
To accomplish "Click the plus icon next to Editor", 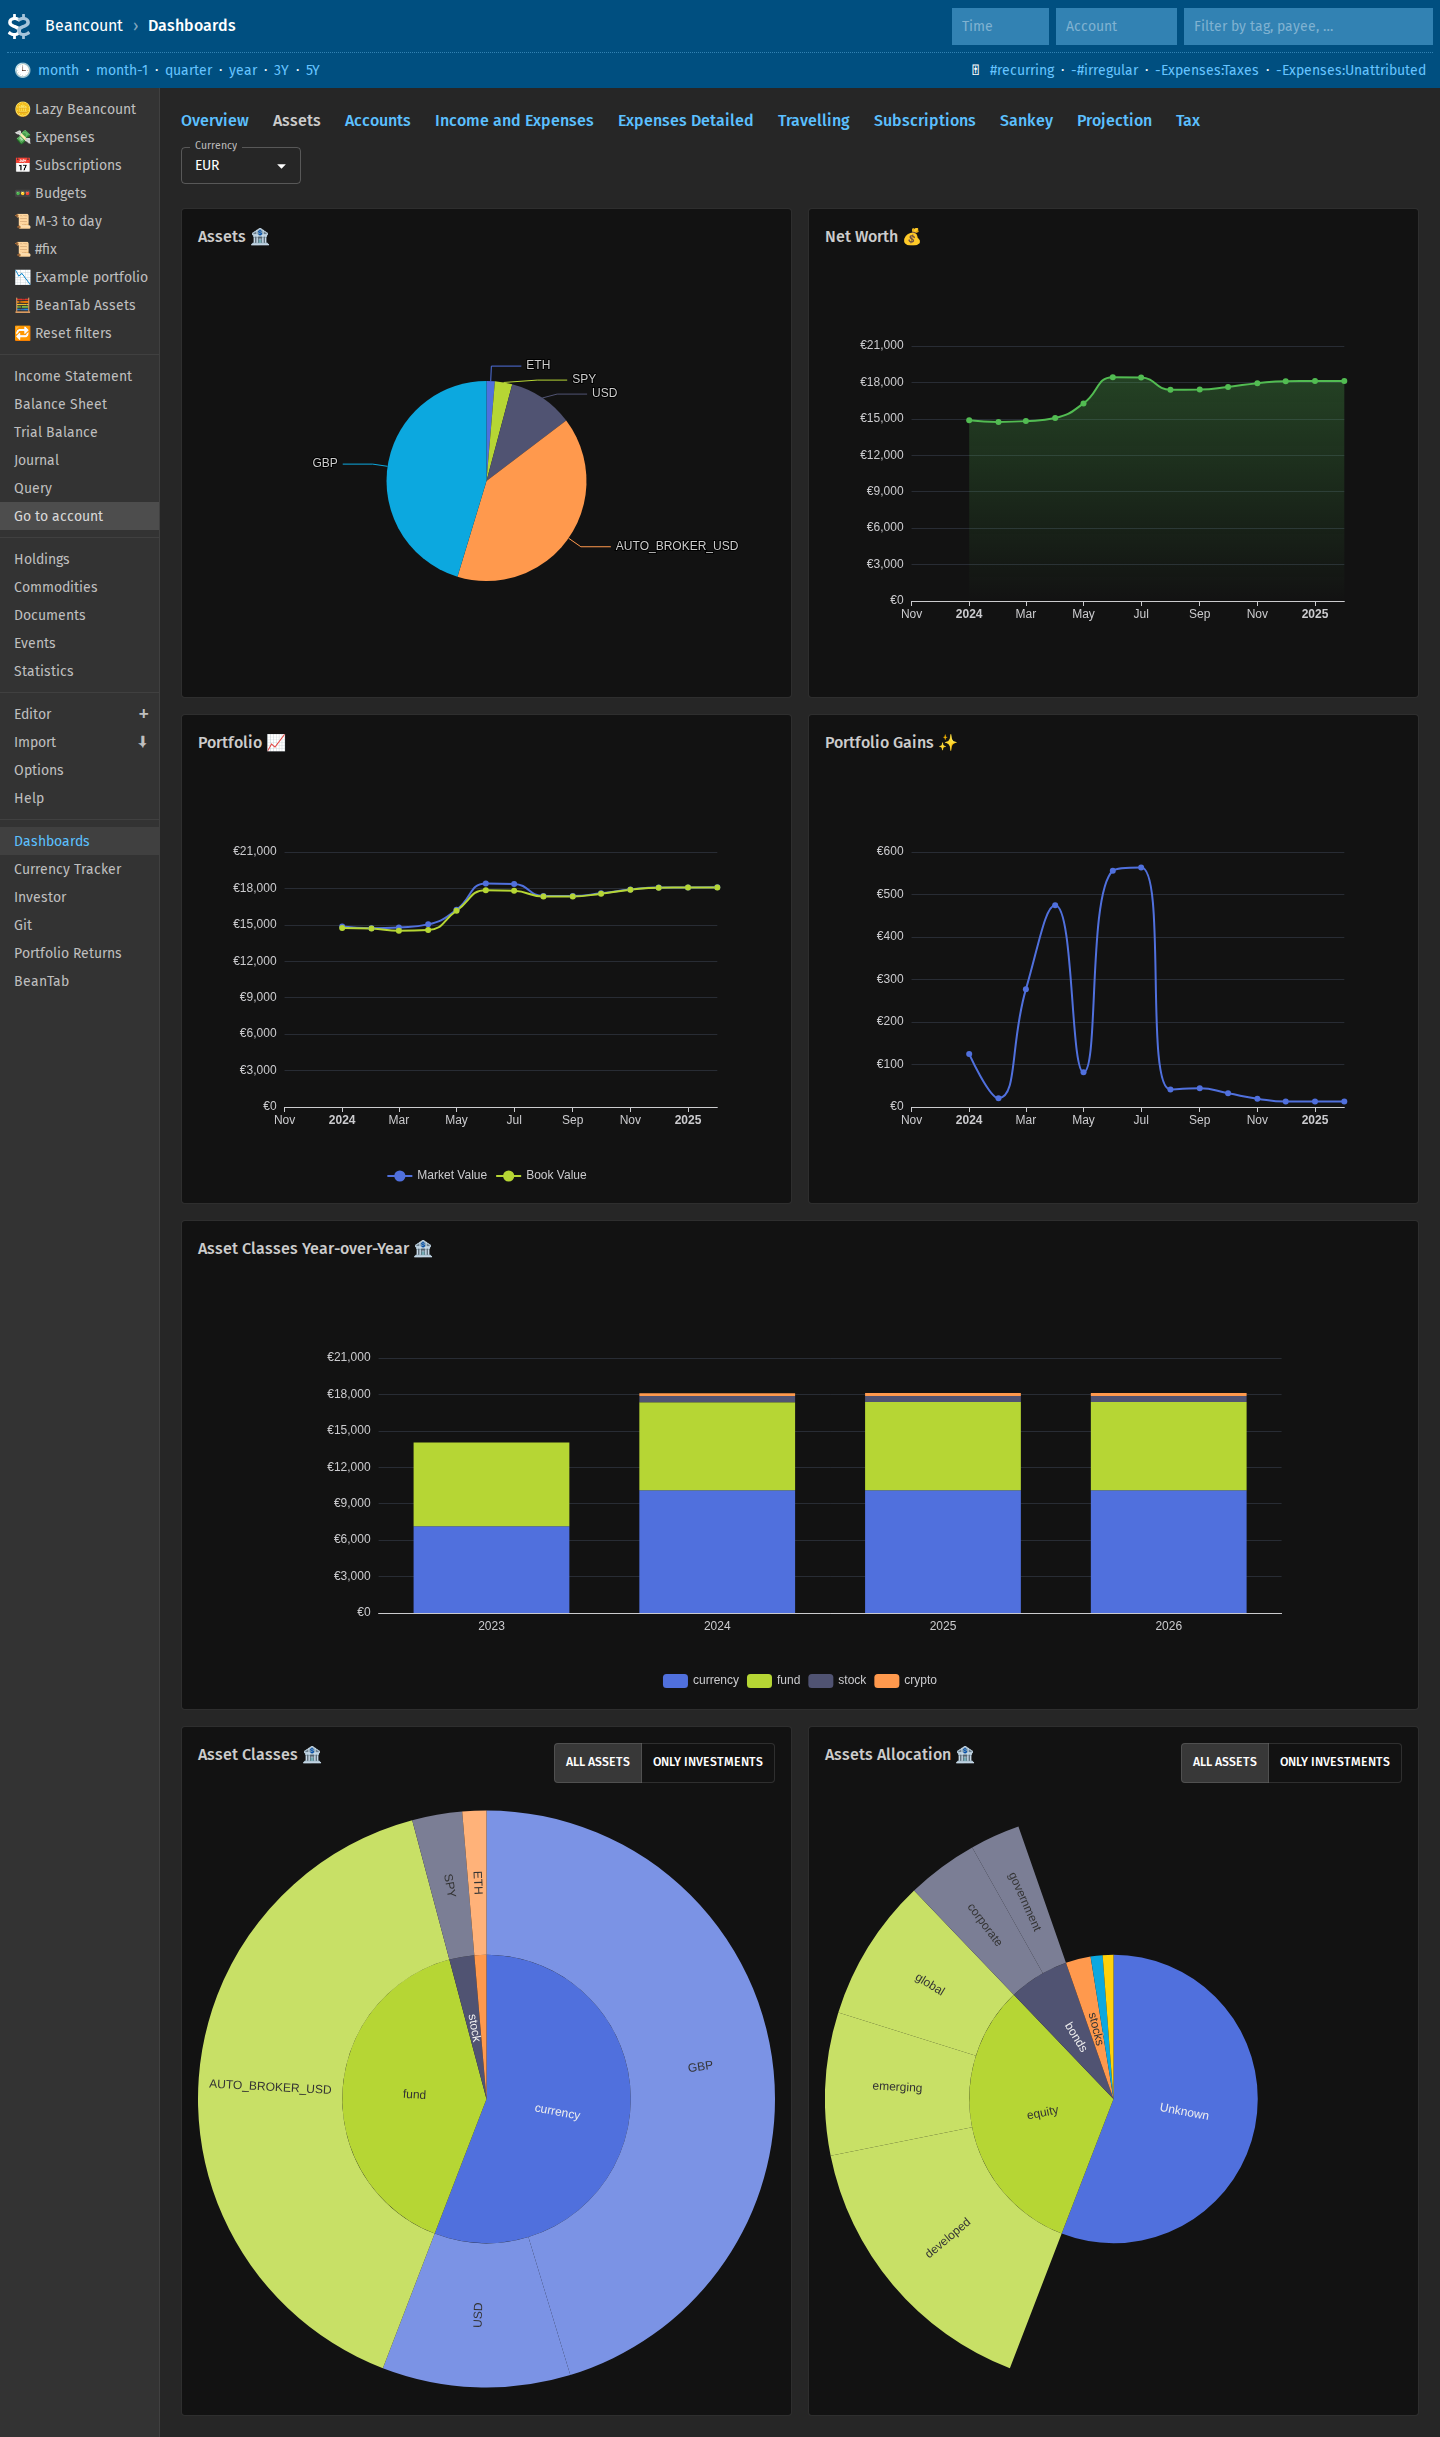I will [143, 714].
